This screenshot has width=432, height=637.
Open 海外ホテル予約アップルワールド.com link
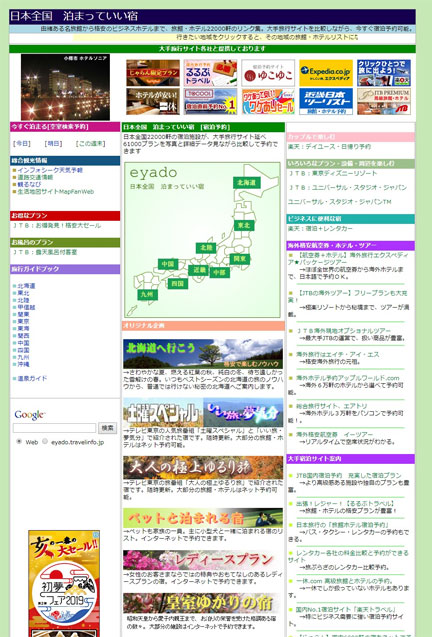347,378
